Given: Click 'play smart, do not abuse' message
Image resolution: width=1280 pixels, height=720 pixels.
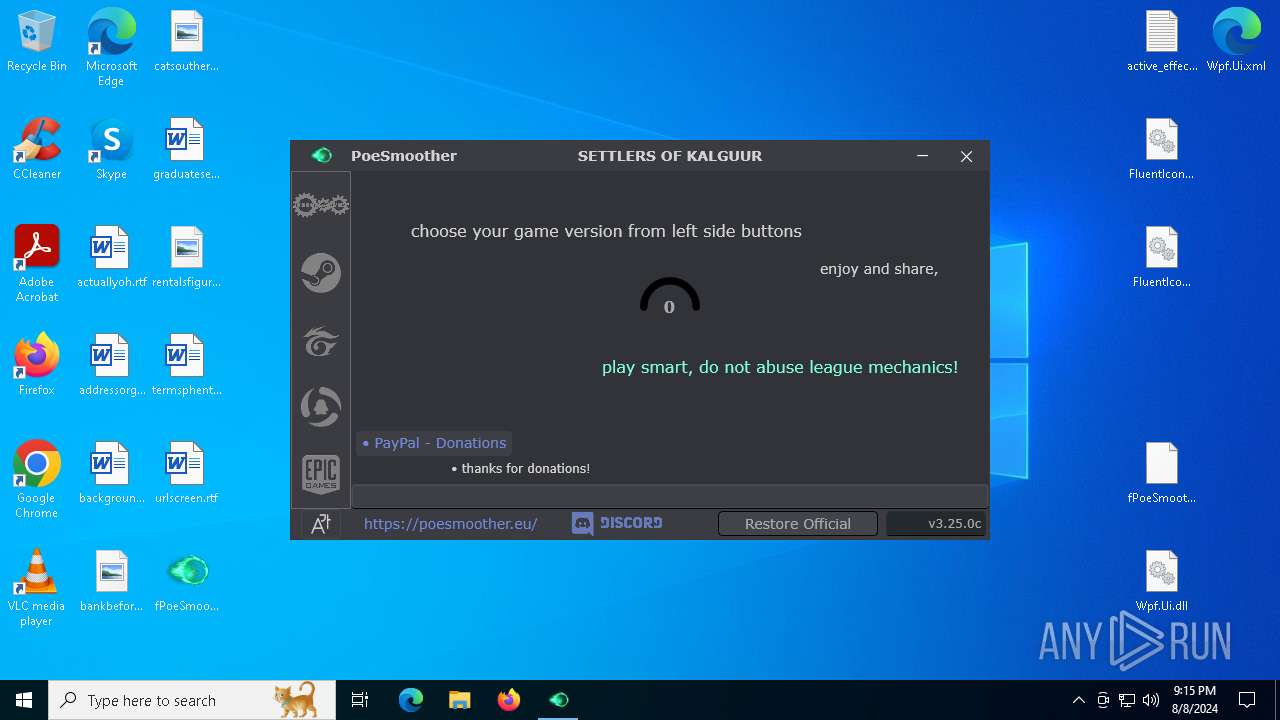Looking at the screenshot, I should pos(780,367).
